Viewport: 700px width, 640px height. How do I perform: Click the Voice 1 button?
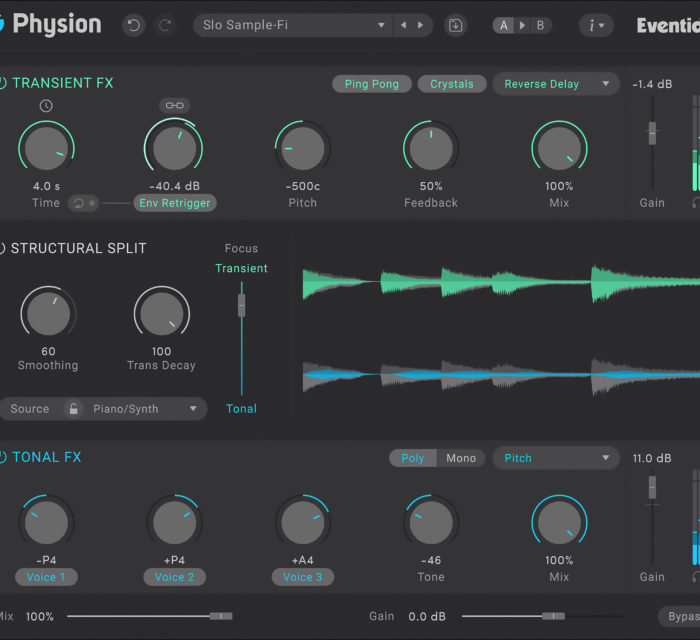tap(46, 577)
